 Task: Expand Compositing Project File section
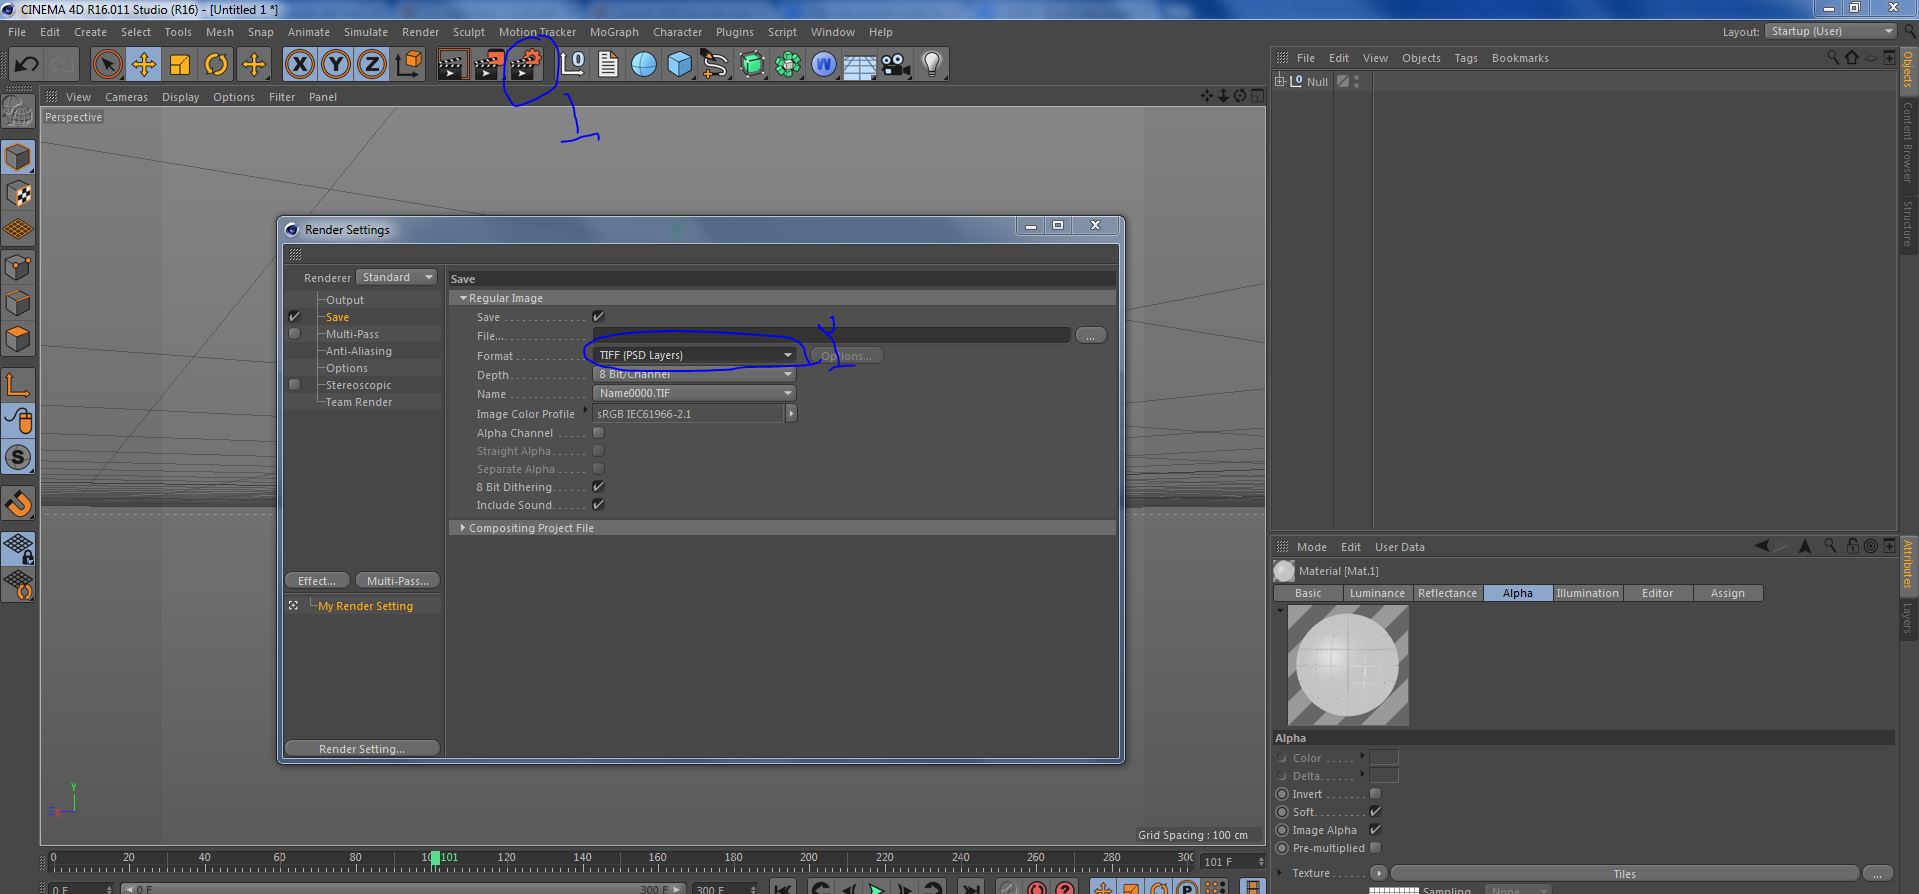click(x=462, y=528)
